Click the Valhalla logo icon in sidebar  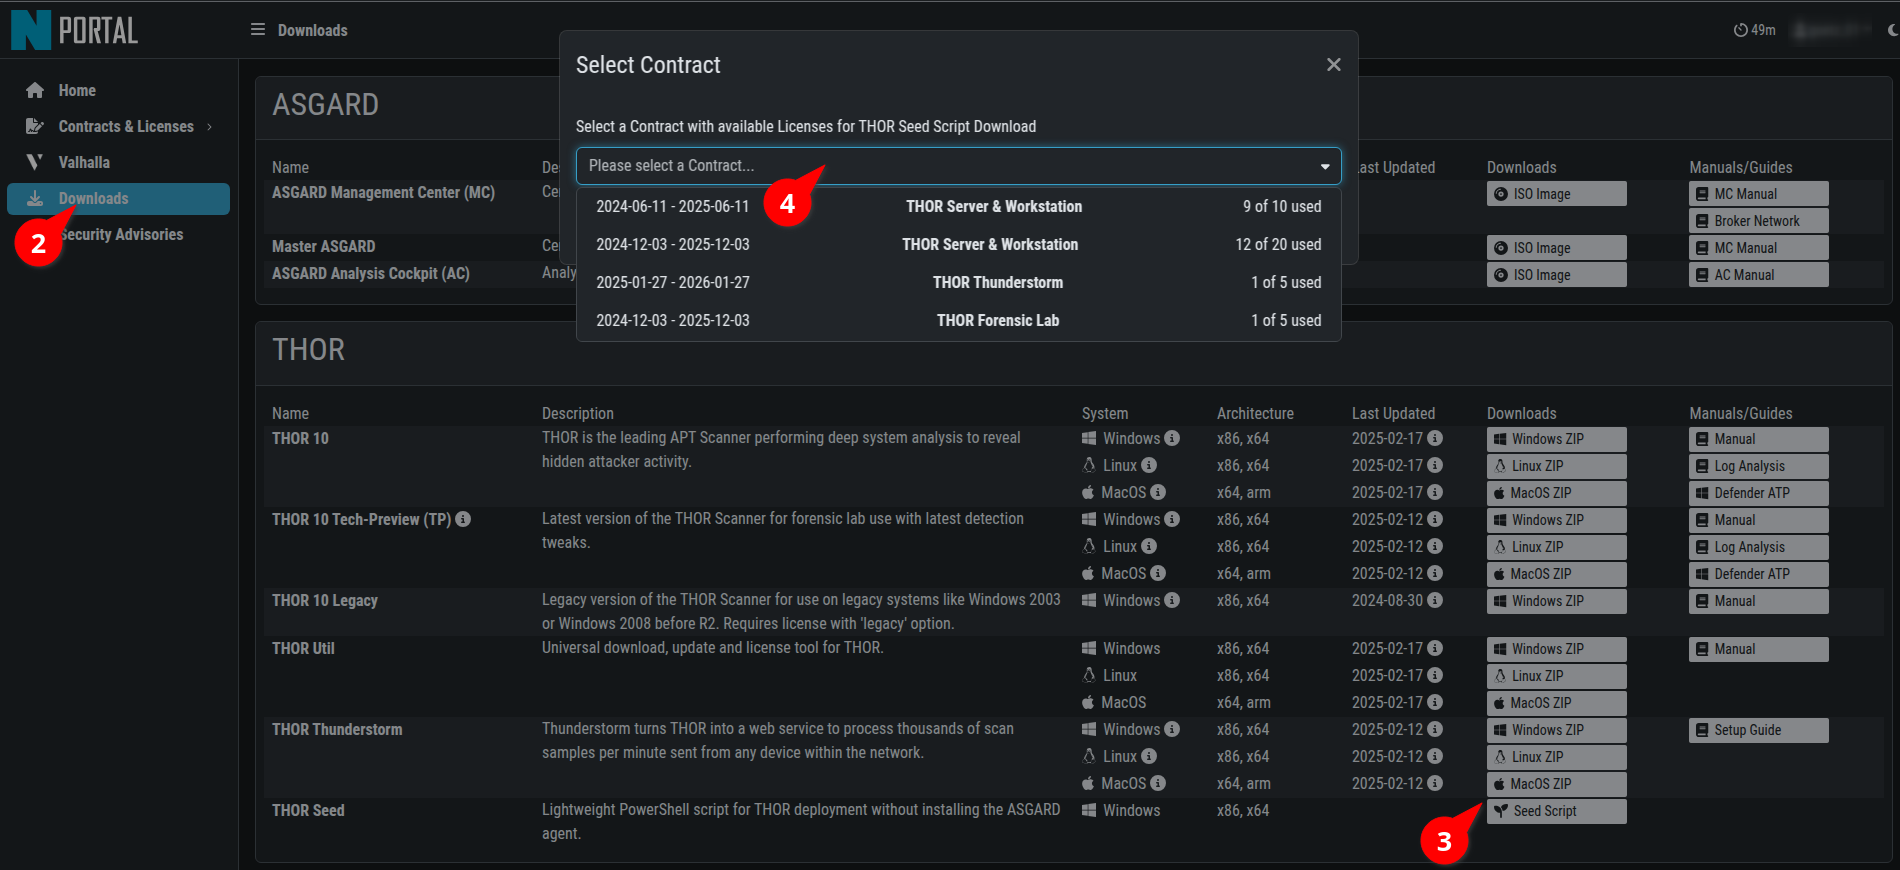[x=35, y=162]
